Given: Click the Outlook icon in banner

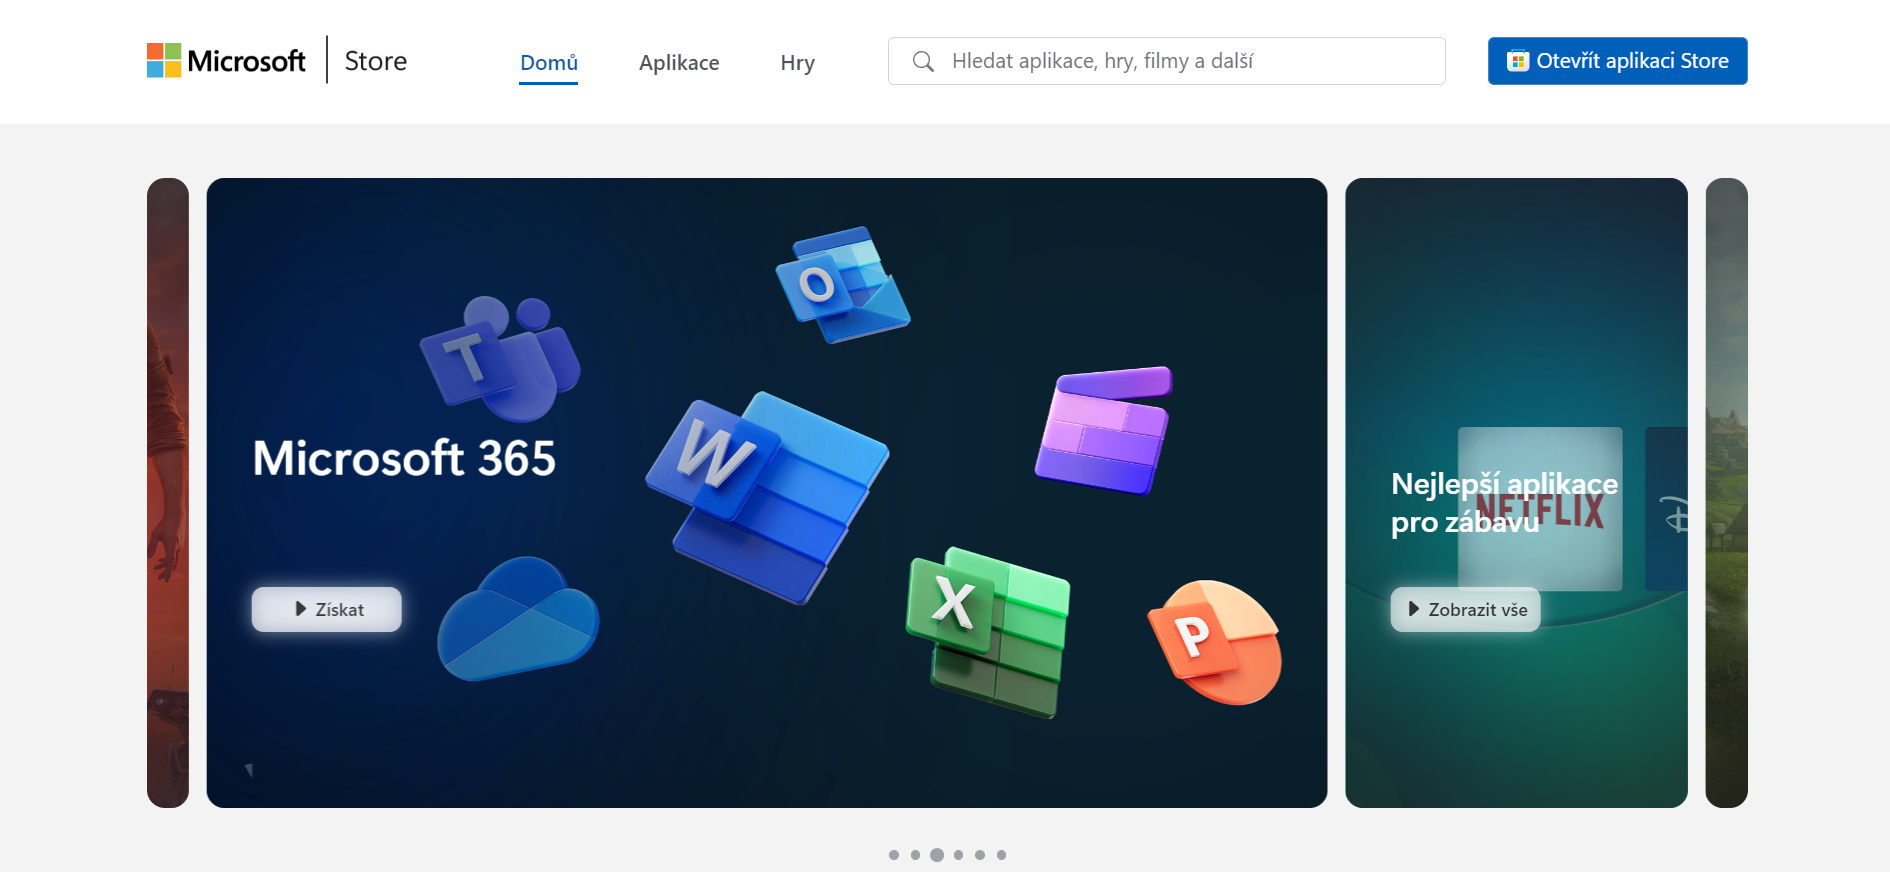Looking at the screenshot, I should (x=843, y=284).
